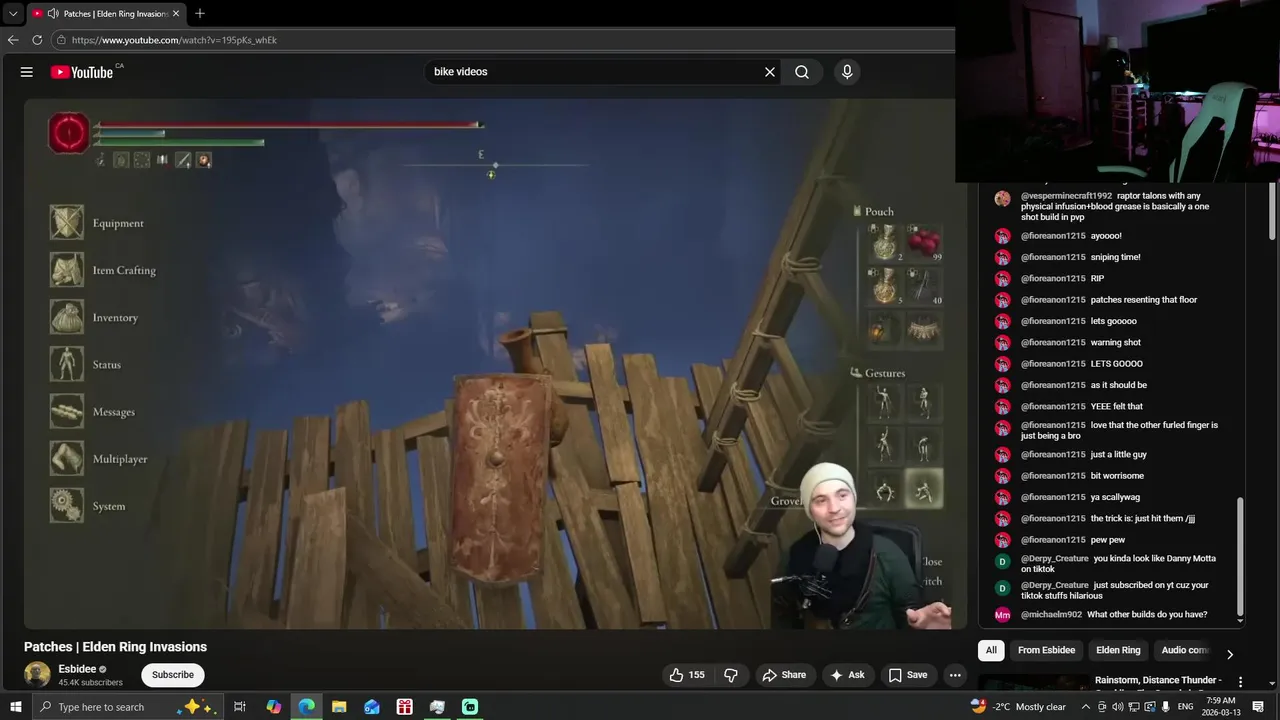Advance the filter chips with the right chevron
Screen dimensions: 1280x720
[x=1230, y=654]
